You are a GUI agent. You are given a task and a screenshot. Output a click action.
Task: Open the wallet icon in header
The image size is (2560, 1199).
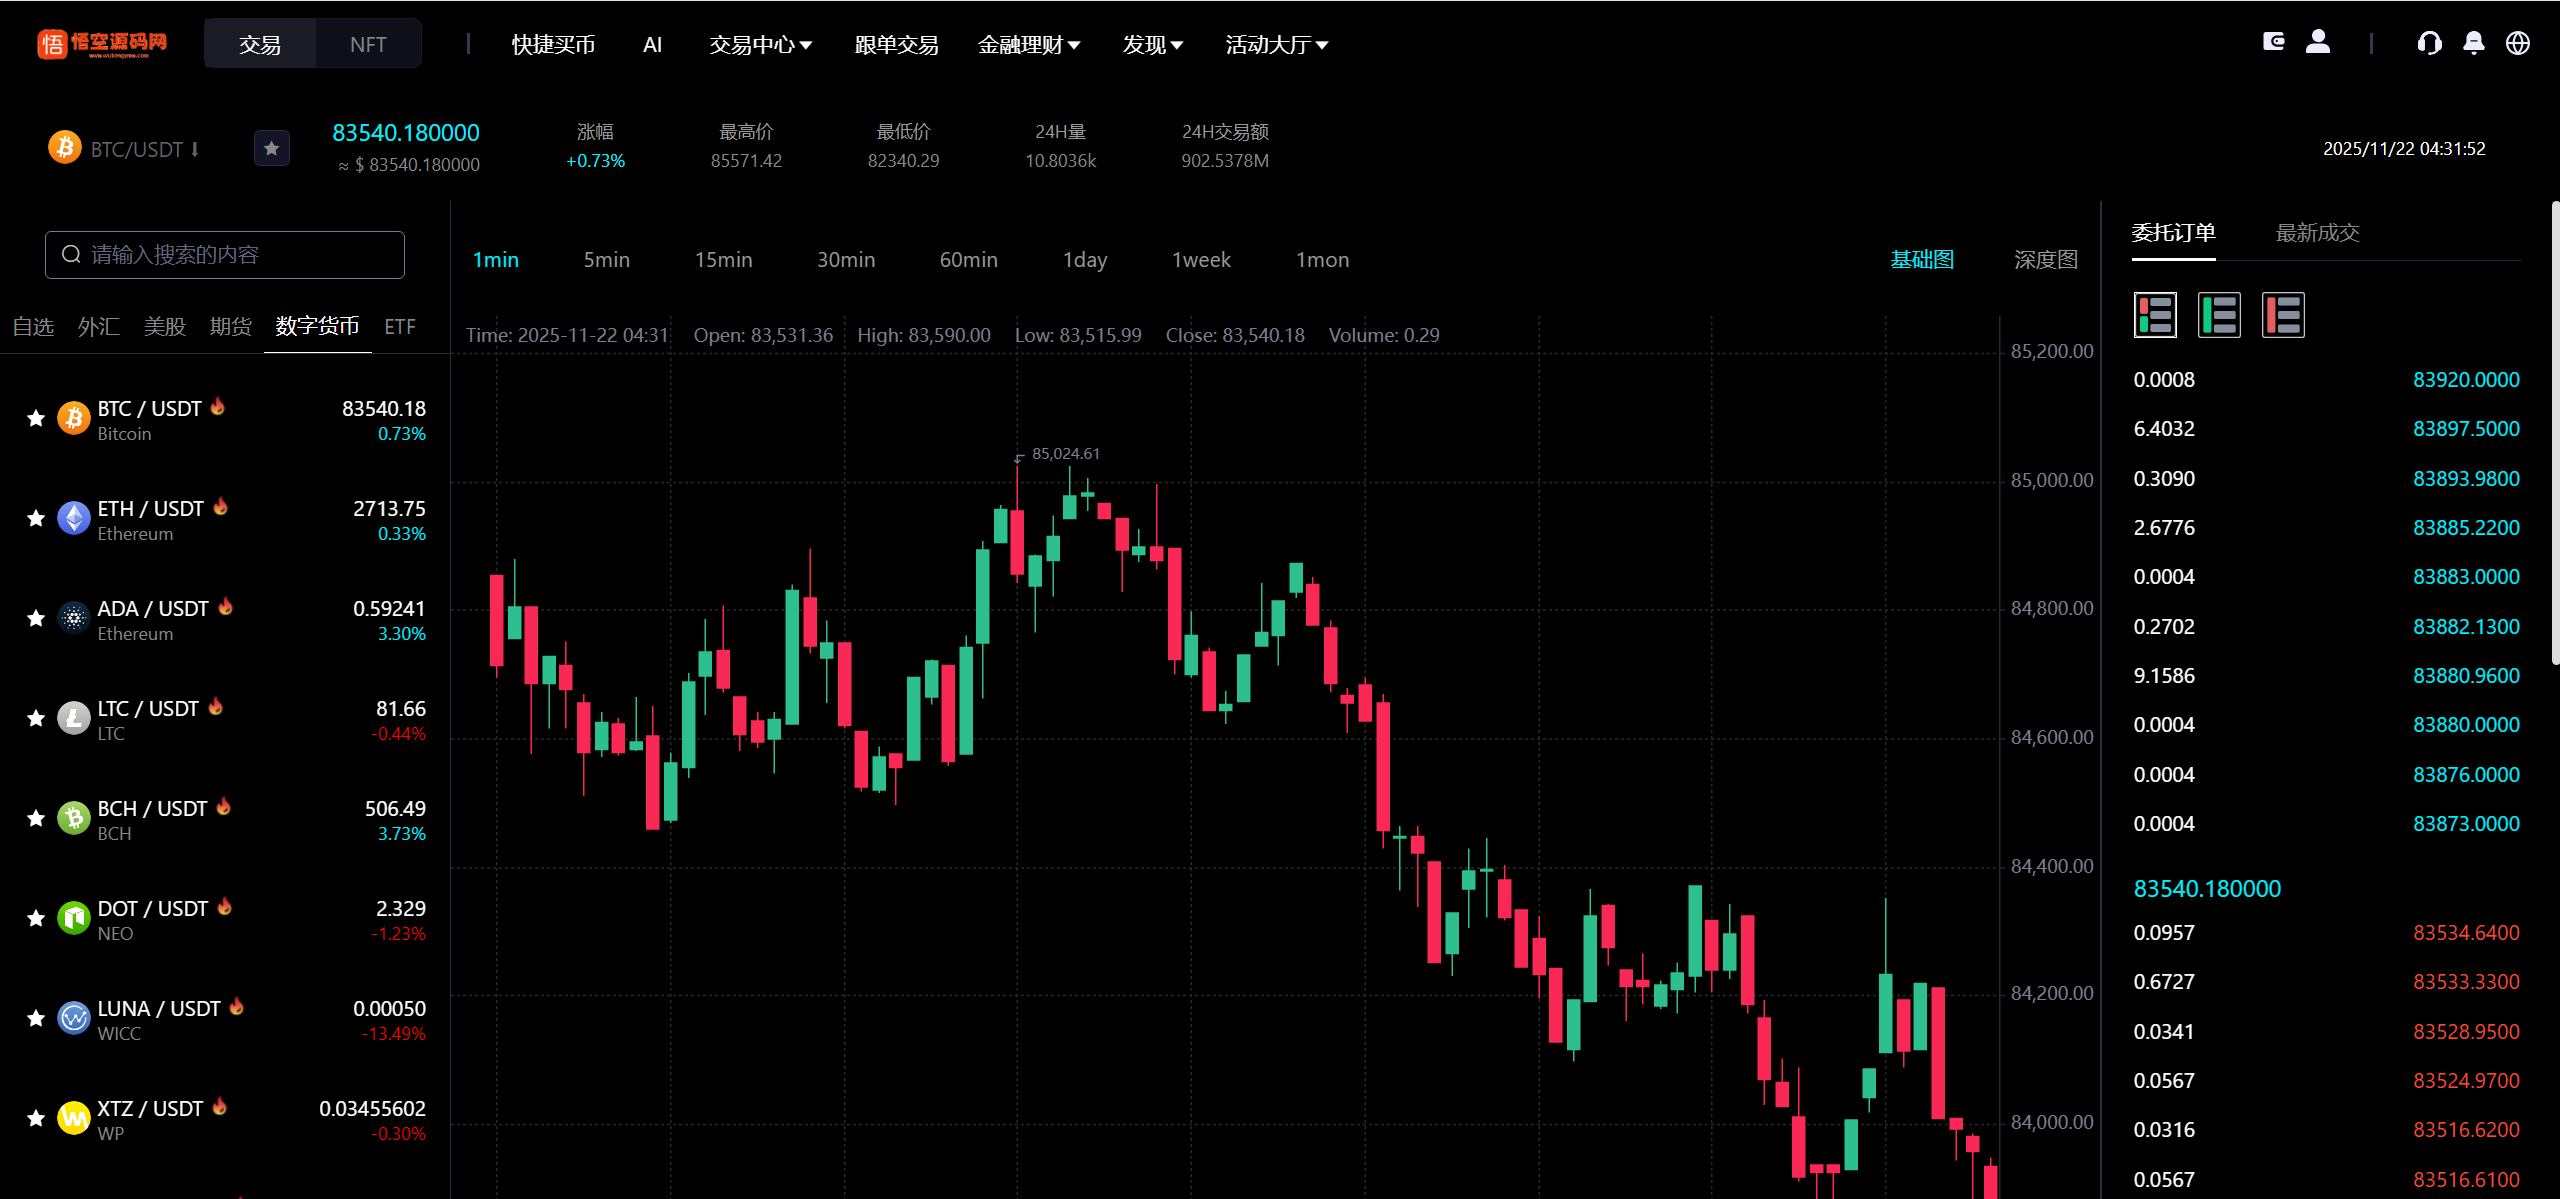[x=2273, y=42]
